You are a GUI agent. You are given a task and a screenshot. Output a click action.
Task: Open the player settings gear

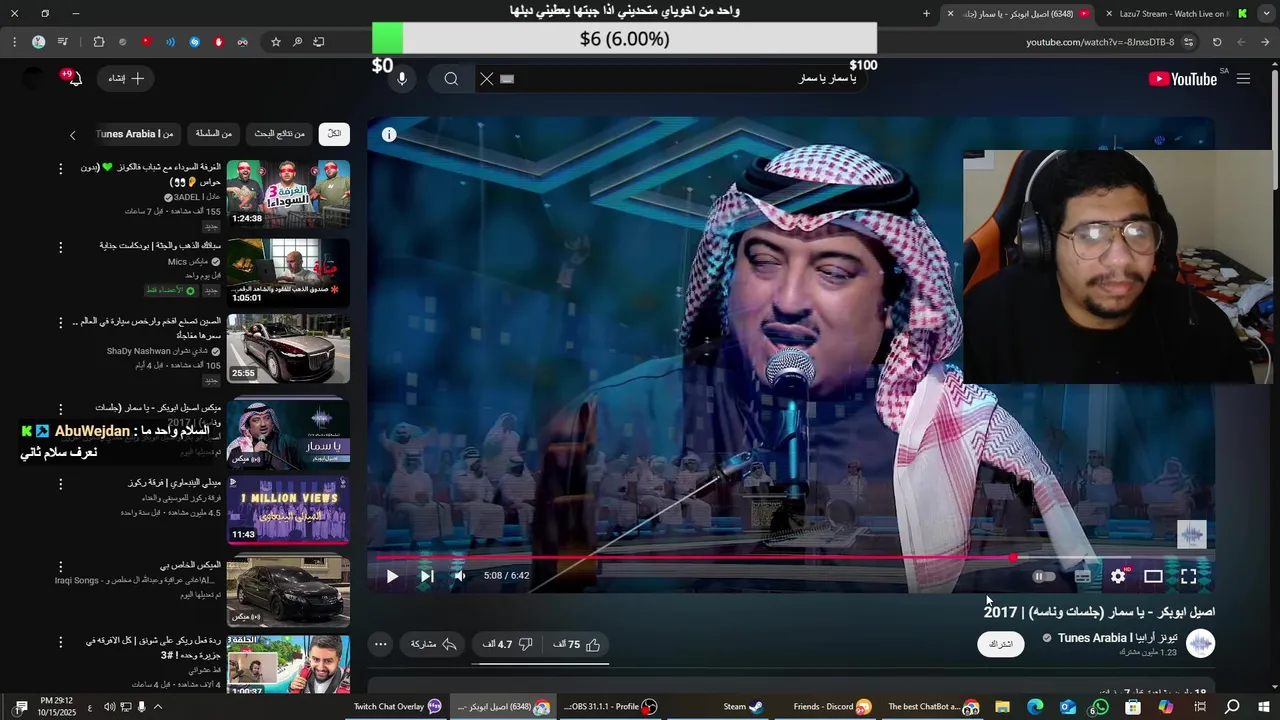[1118, 576]
